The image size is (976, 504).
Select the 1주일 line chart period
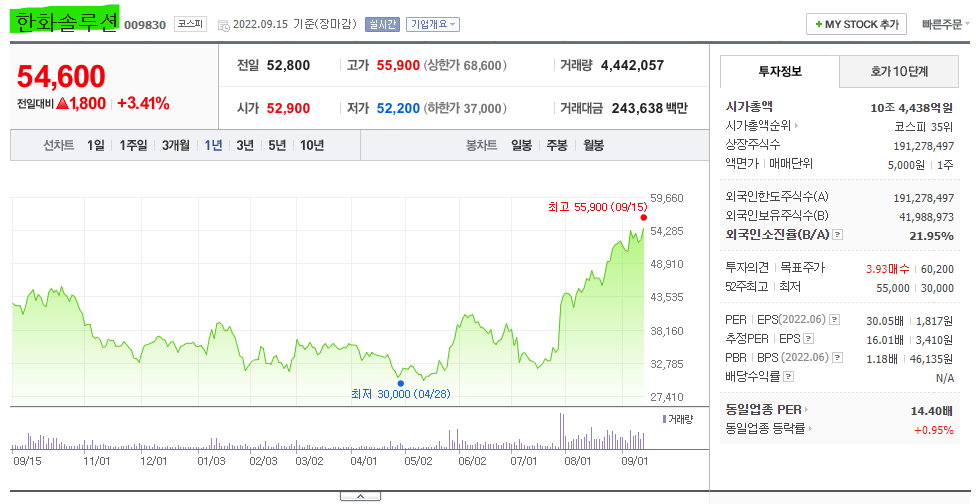[133, 145]
